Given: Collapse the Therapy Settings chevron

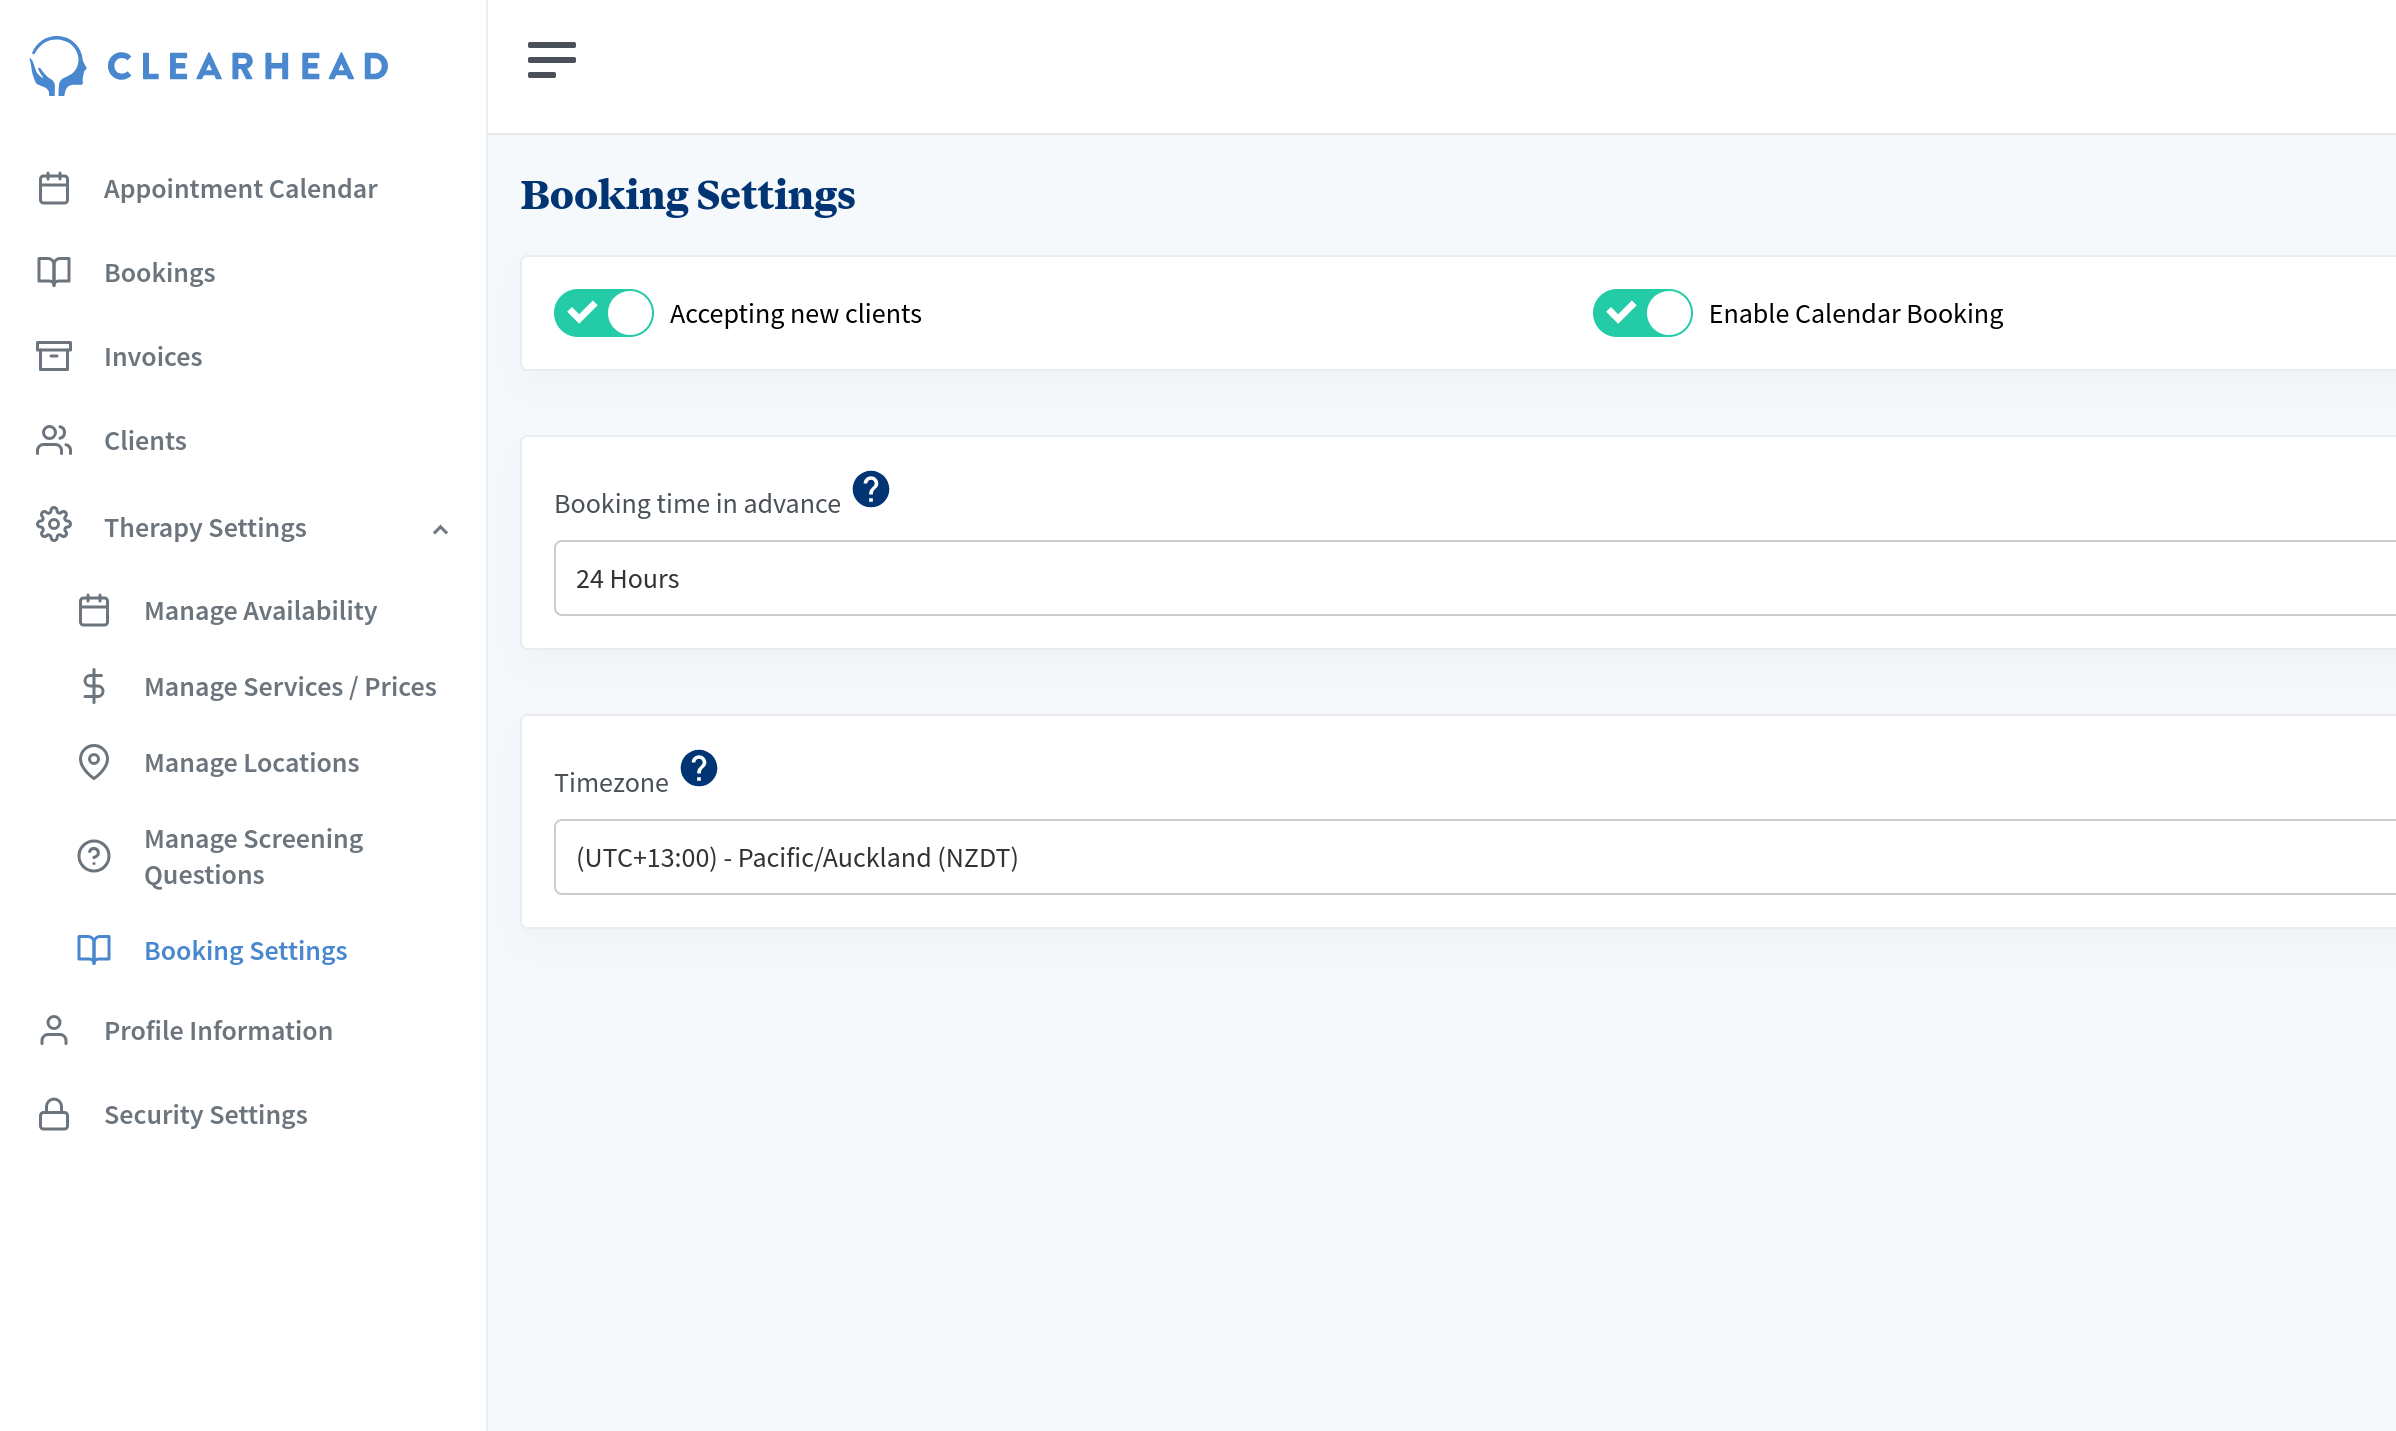Looking at the screenshot, I should (440, 529).
